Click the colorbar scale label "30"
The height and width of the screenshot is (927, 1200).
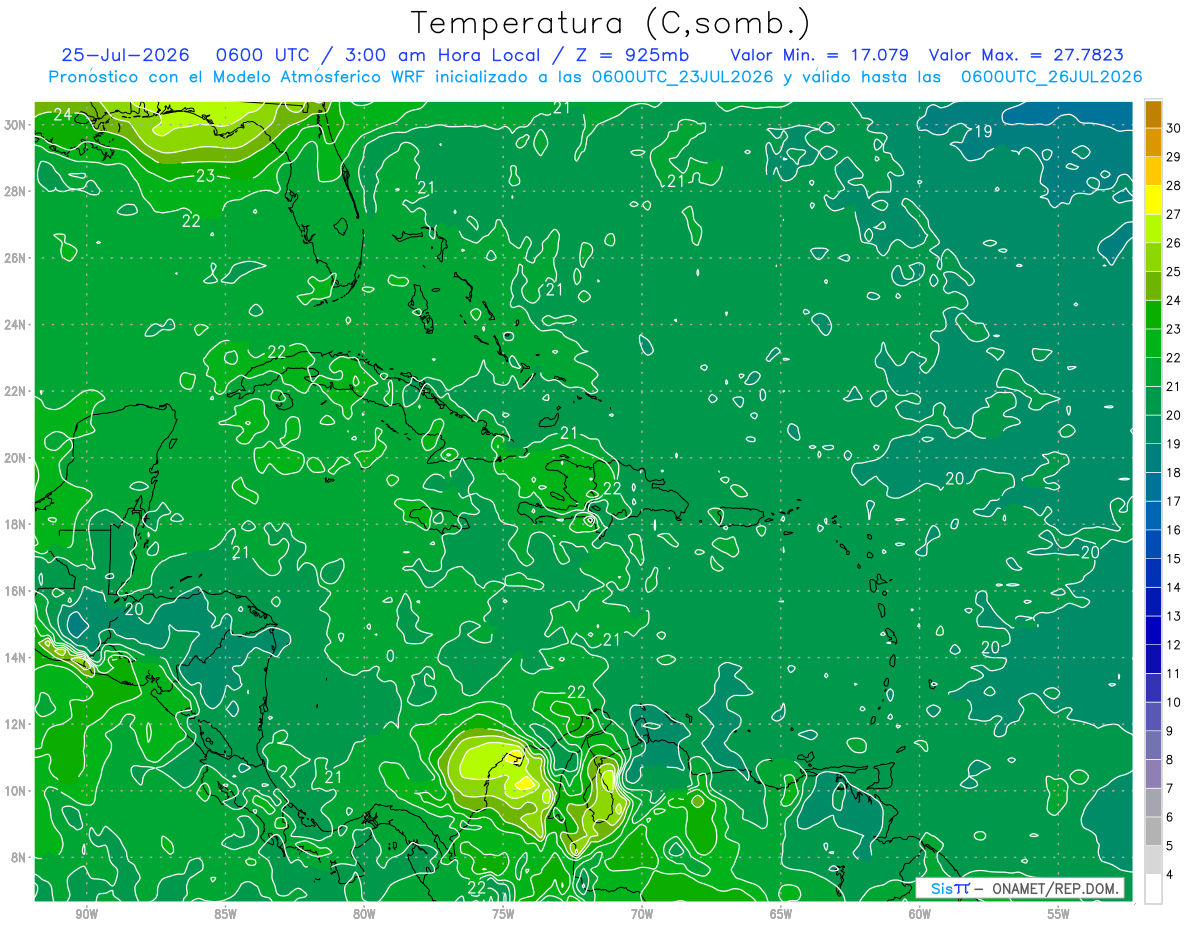click(x=1173, y=128)
